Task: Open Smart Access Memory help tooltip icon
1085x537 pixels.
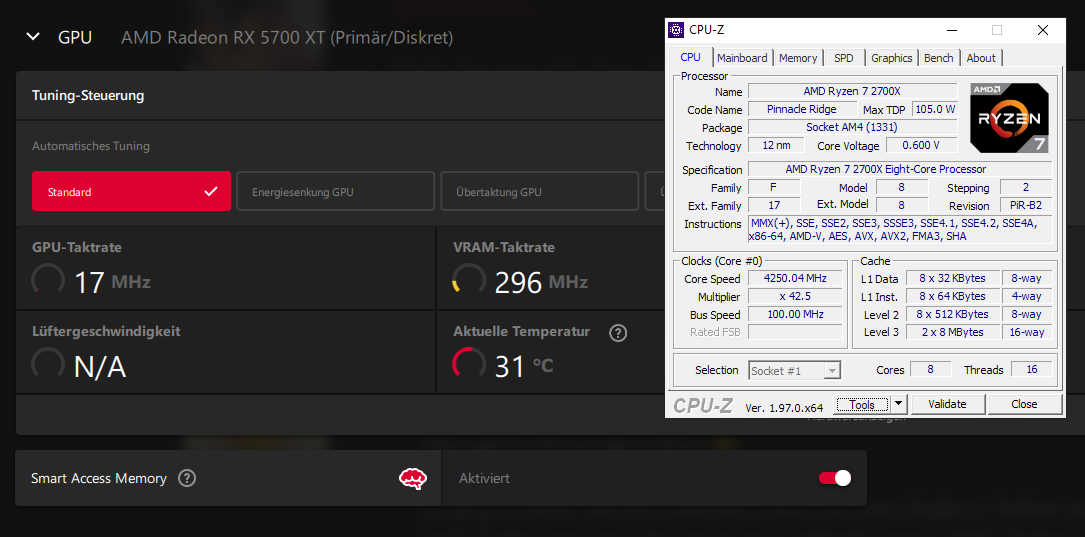Action: [x=187, y=478]
